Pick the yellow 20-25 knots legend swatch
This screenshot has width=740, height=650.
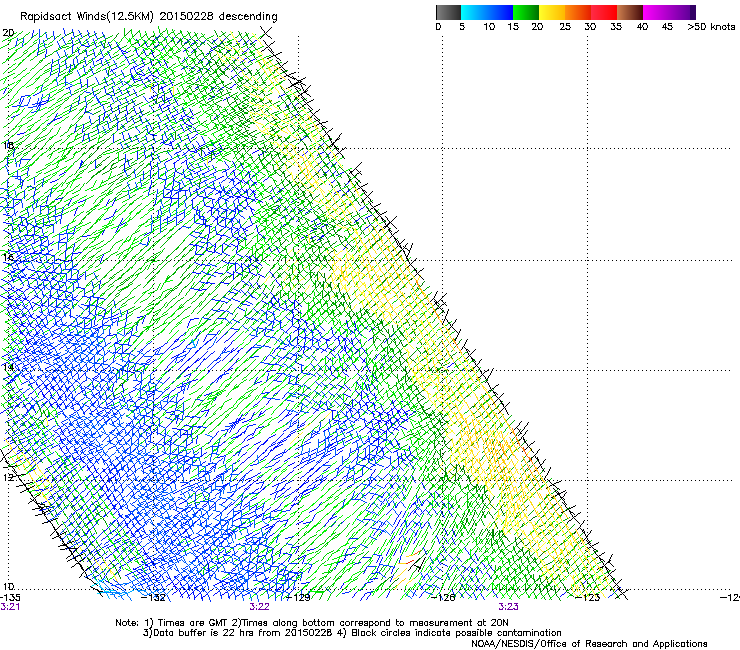click(x=552, y=12)
